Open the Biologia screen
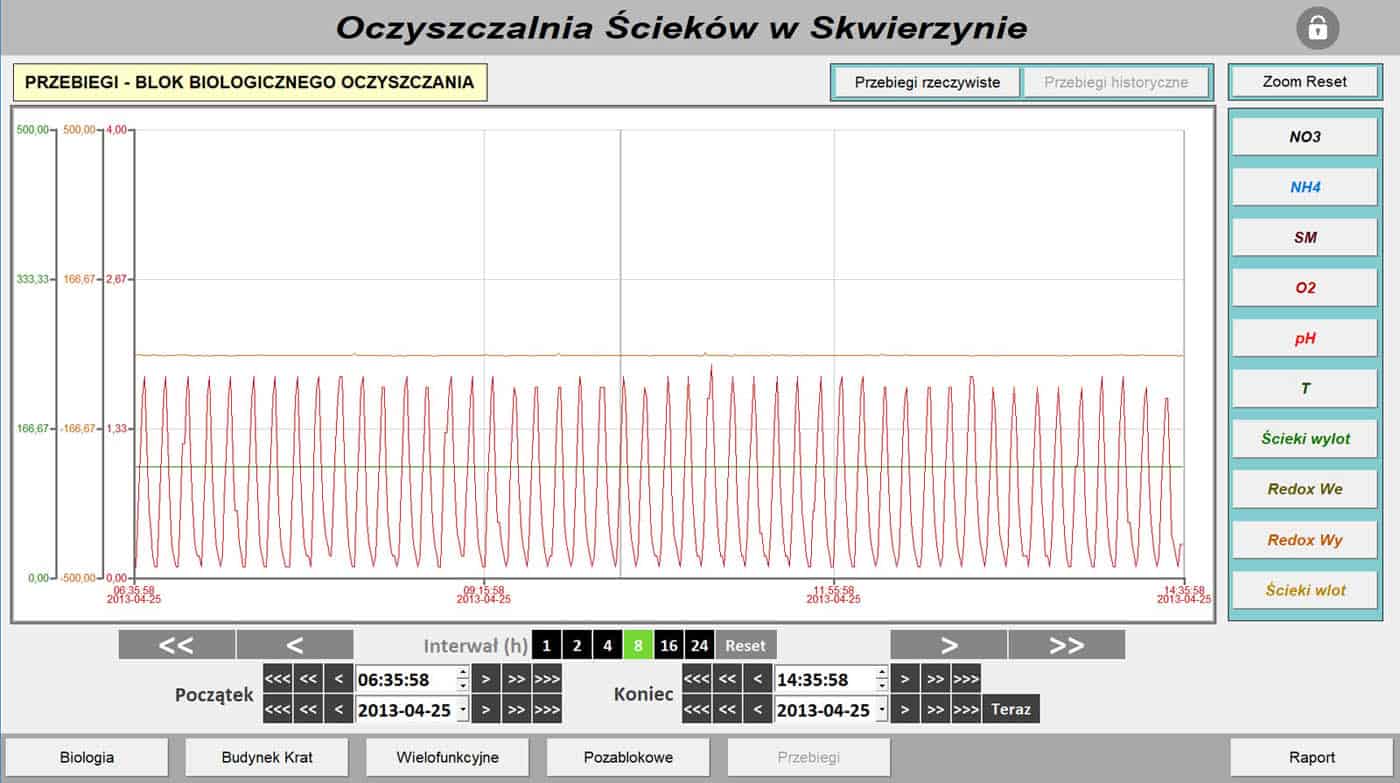Viewport: 1400px width, 783px height. (86, 757)
